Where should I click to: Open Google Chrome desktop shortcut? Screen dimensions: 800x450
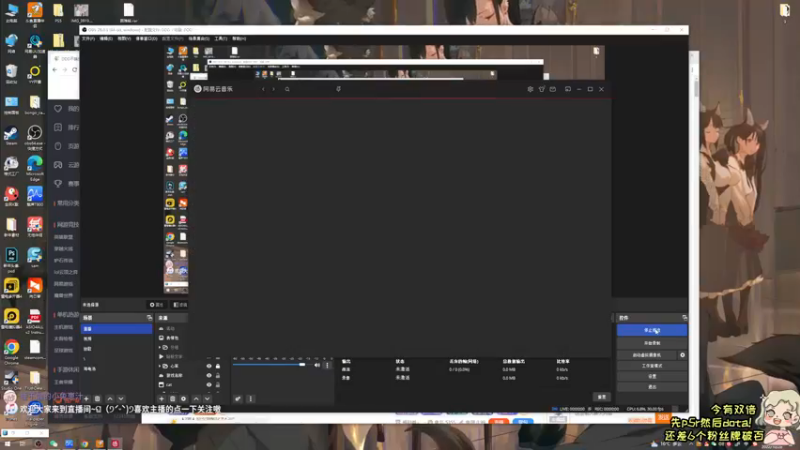click(11, 352)
